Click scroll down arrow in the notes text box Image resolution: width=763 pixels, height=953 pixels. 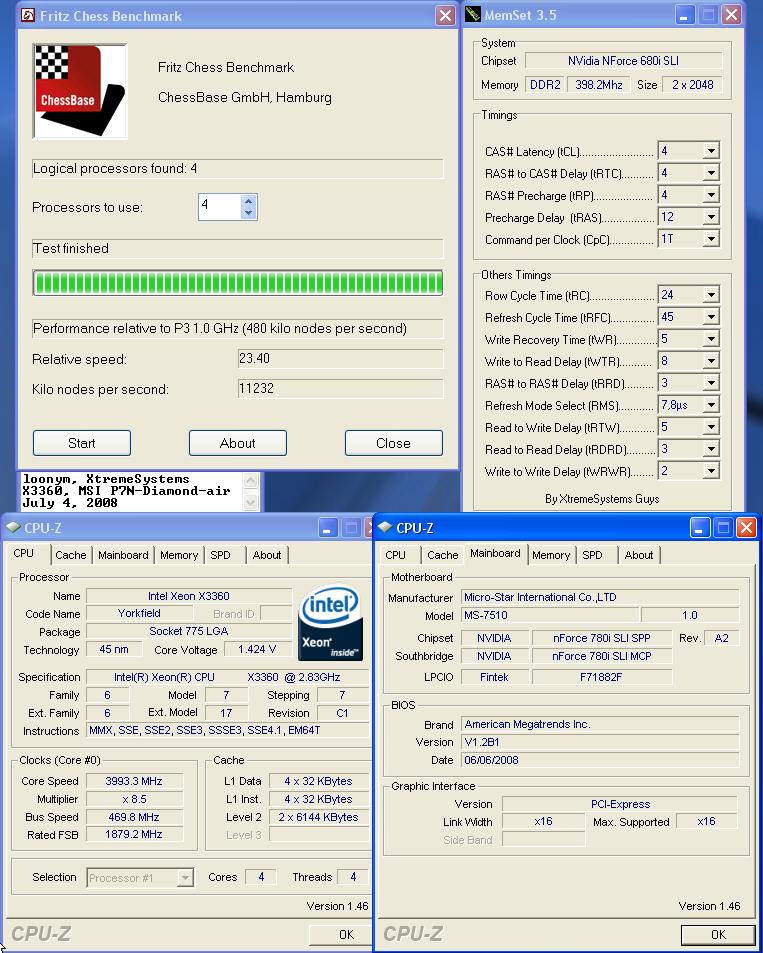(x=250, y=502)
